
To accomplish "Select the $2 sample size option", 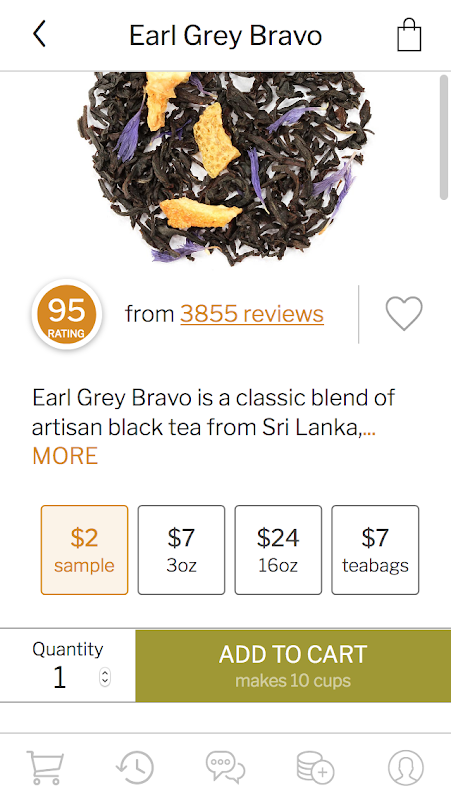I will point(84,550).
